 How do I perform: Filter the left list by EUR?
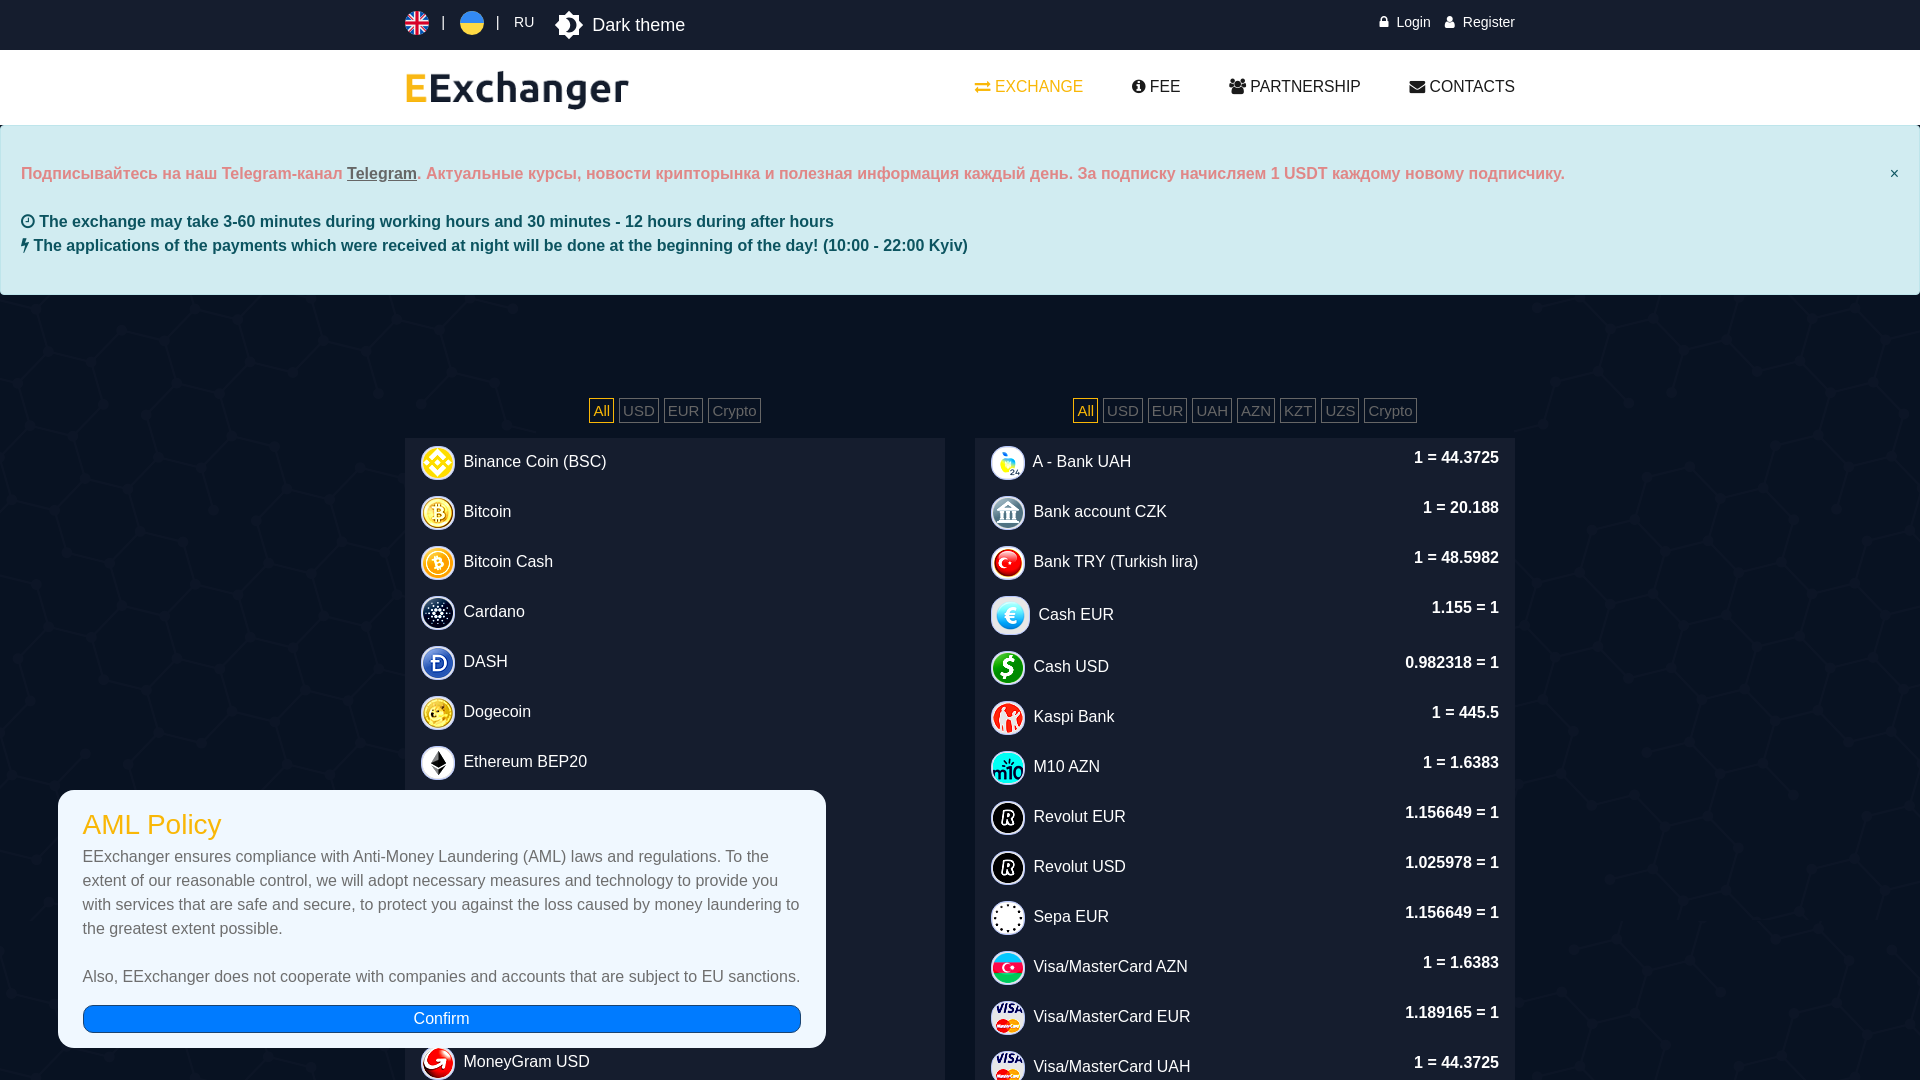point(684,411)
